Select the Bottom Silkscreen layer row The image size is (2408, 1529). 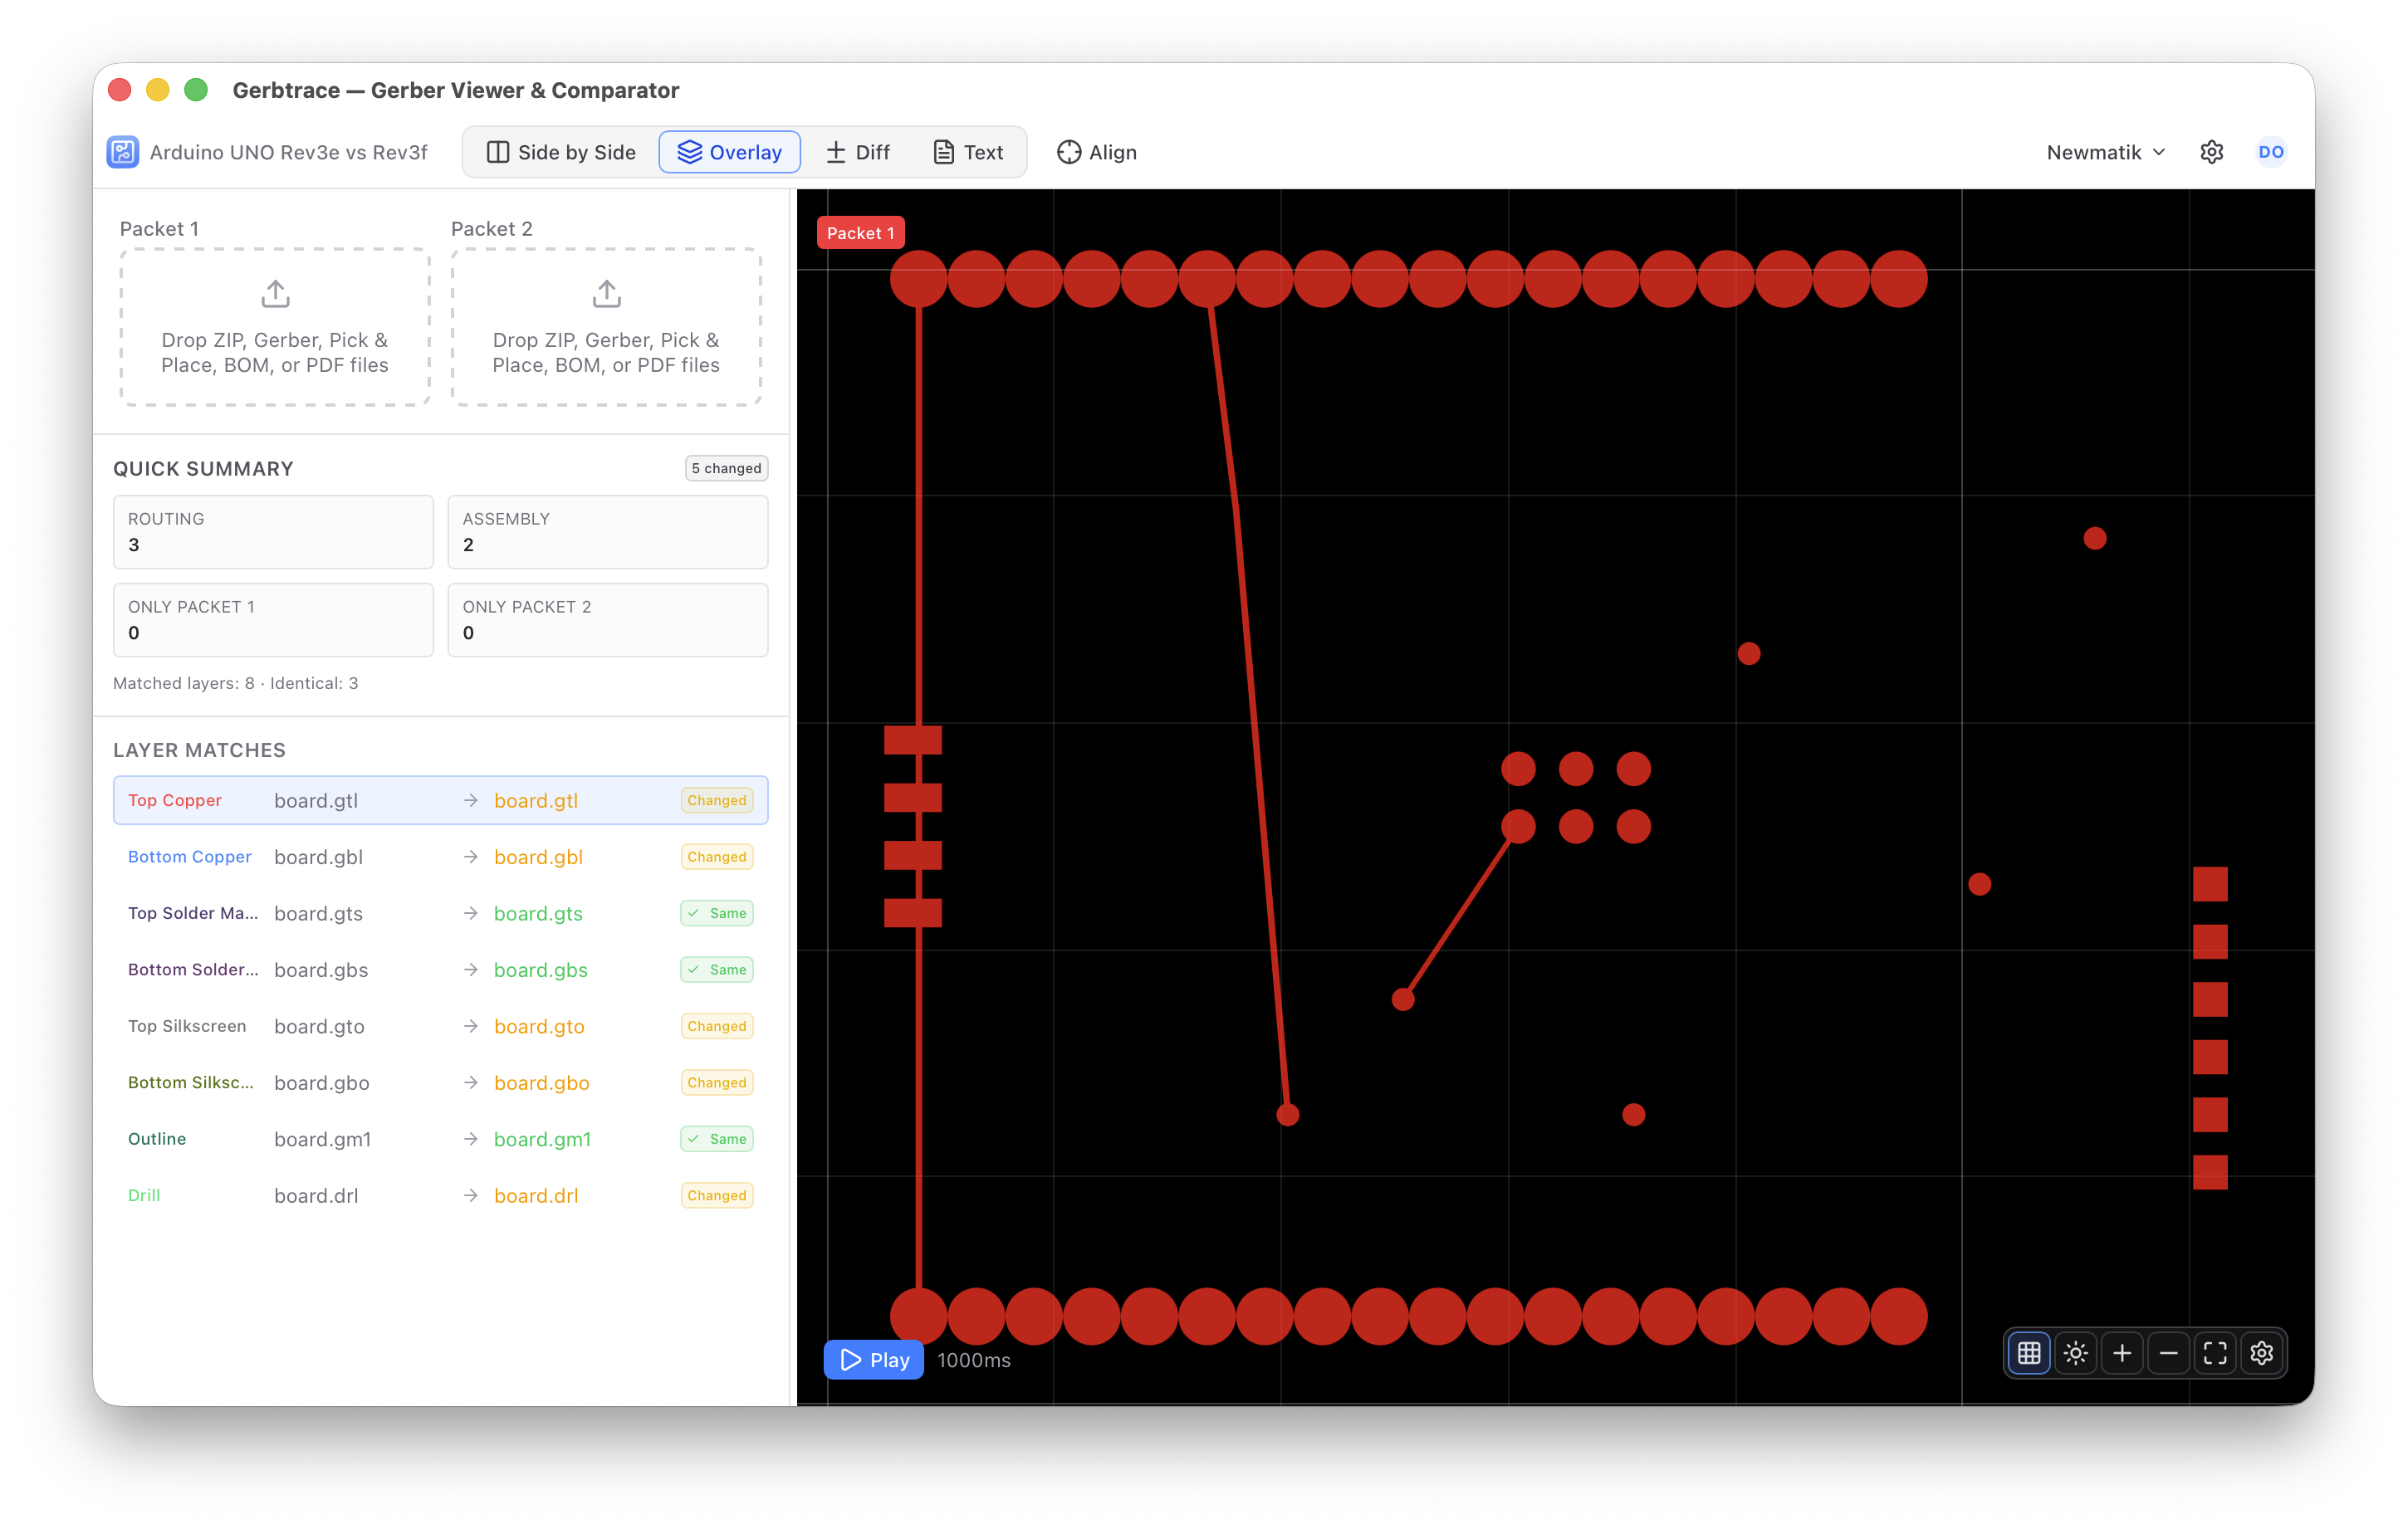(440, 1083)
